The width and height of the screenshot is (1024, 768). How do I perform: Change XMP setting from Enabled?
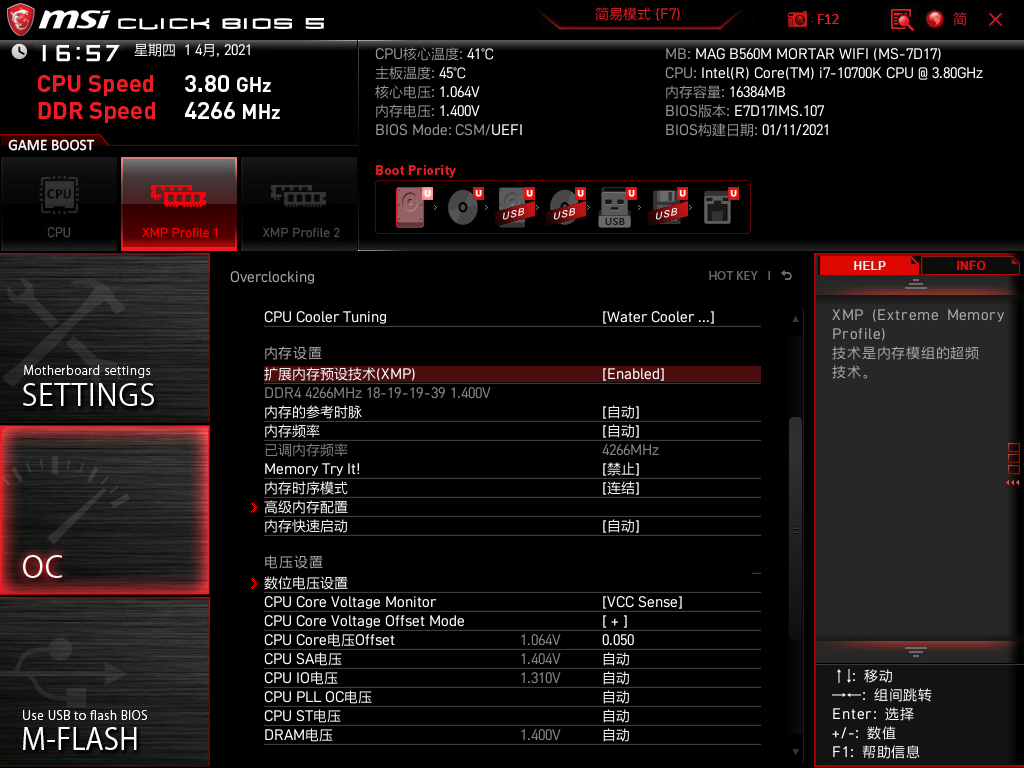coord(633,374)
